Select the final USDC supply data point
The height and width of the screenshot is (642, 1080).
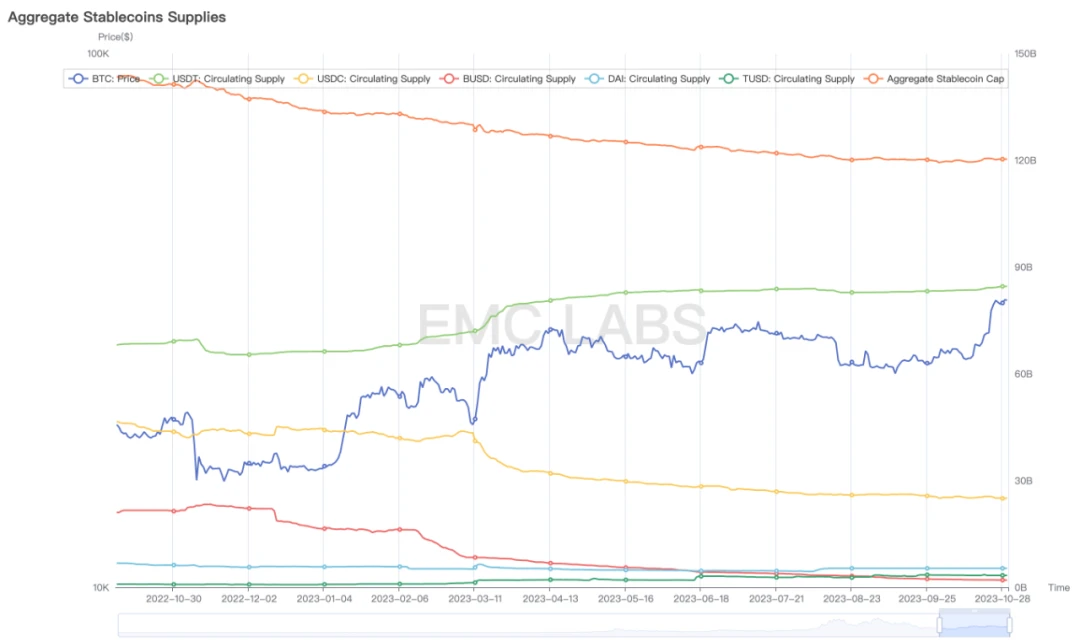click(x=1003, y=498)
